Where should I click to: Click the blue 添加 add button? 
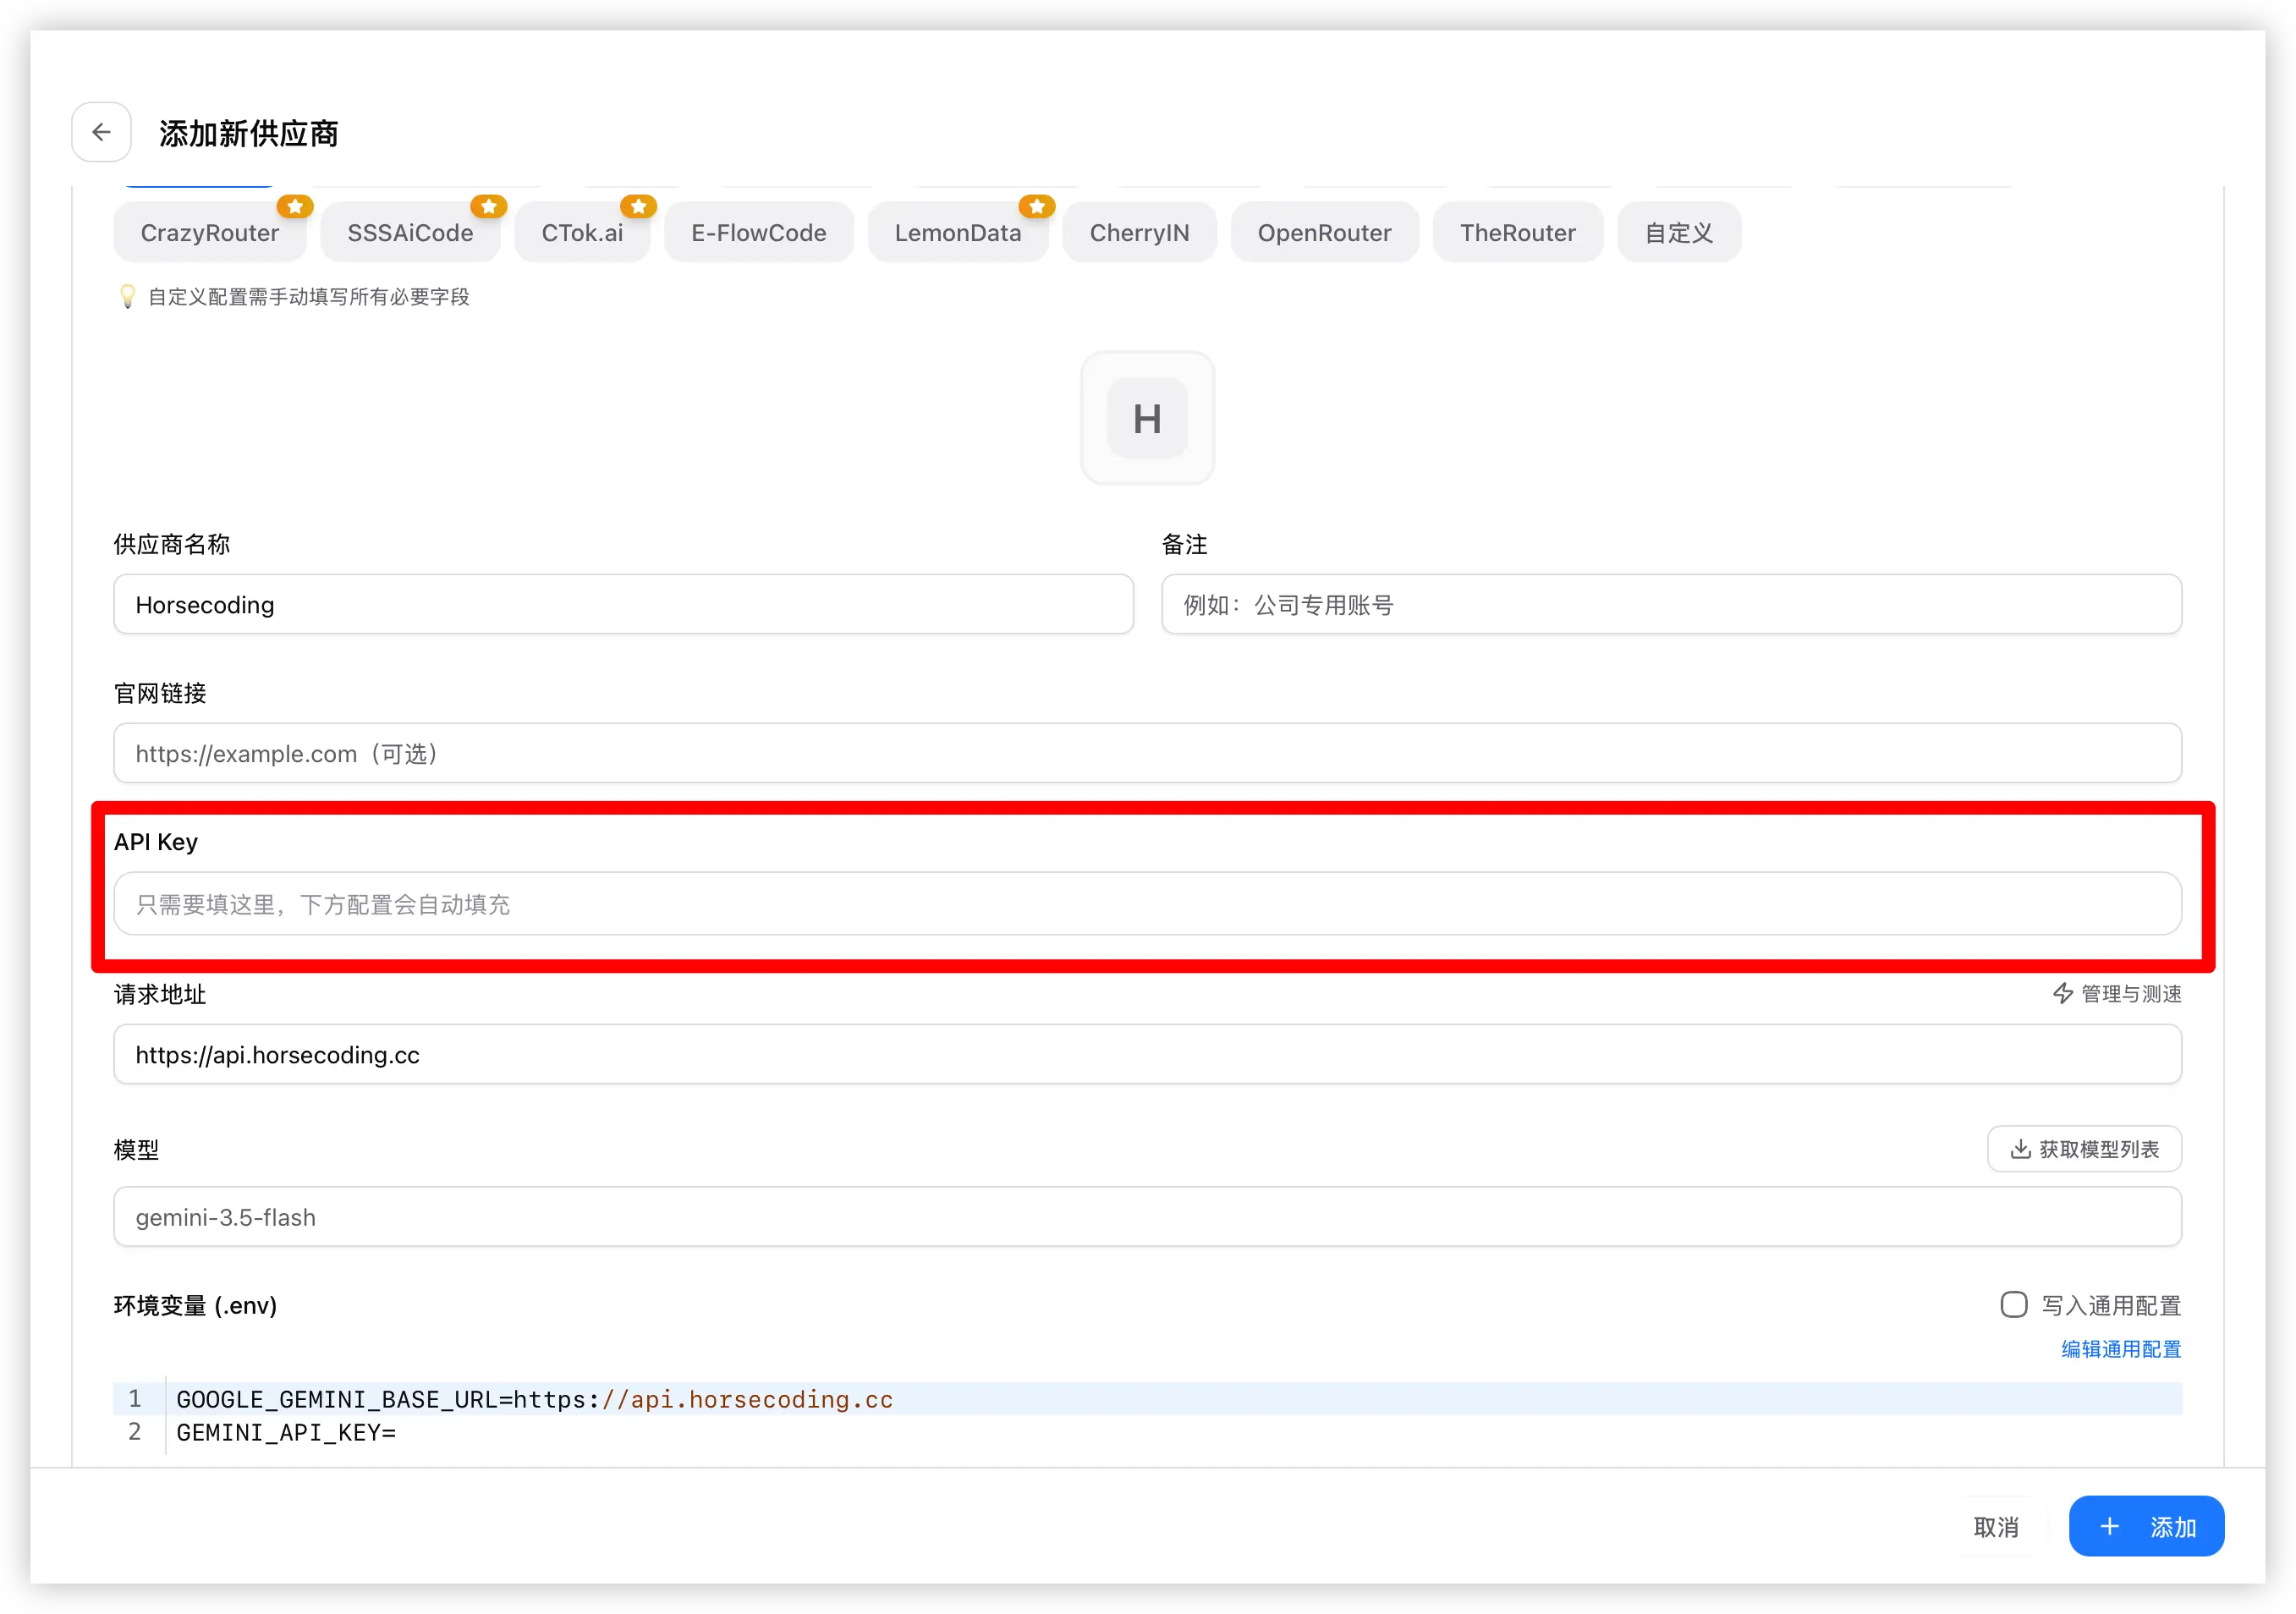(2146, 1526)
